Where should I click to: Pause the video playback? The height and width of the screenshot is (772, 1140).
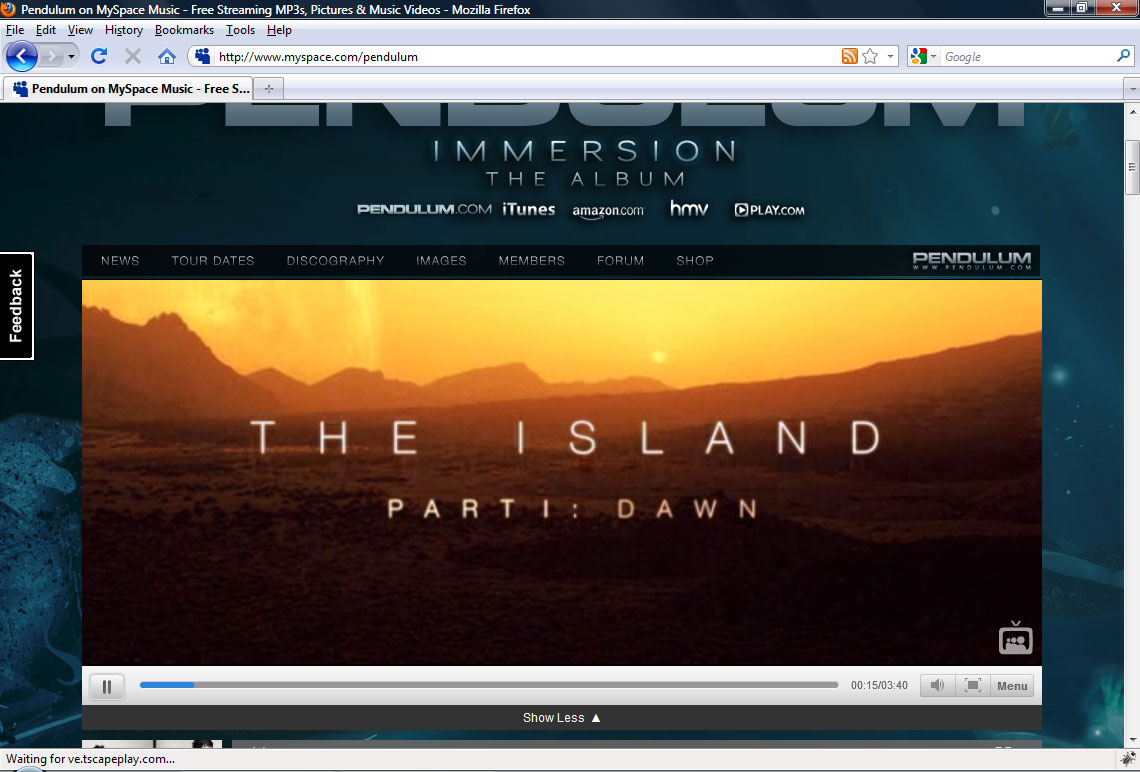(107, 685)
